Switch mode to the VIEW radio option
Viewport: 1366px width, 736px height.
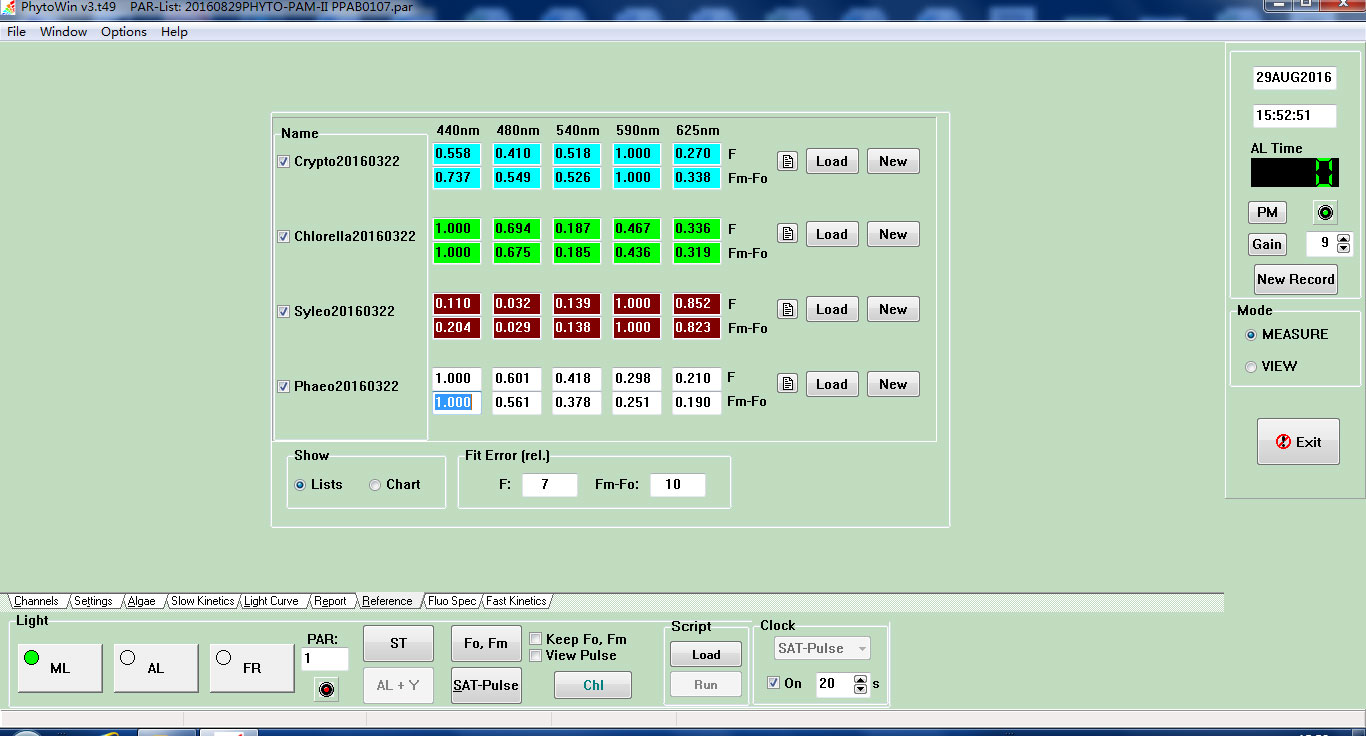[x=1251, y=367]
